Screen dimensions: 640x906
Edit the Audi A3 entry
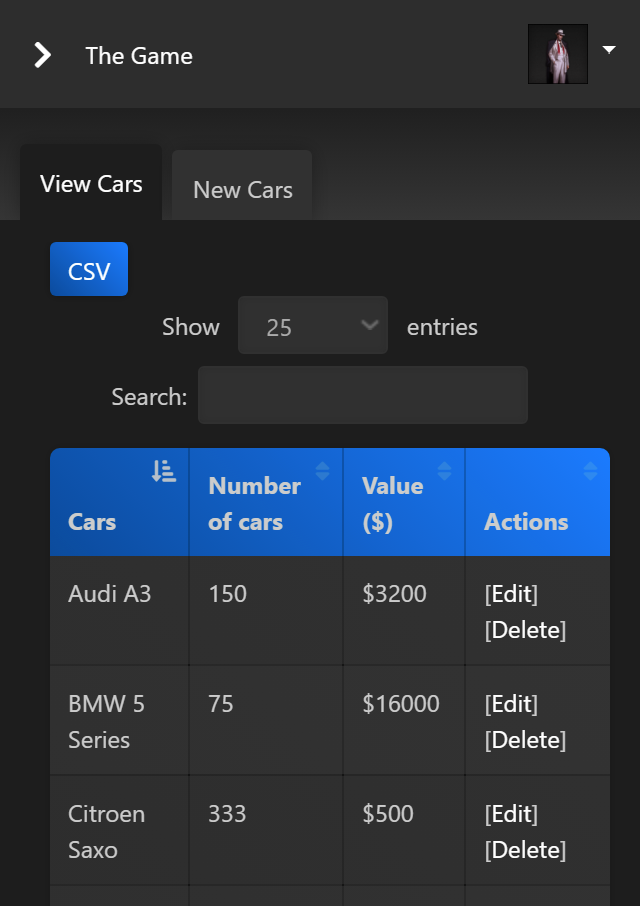coord(511,594)
